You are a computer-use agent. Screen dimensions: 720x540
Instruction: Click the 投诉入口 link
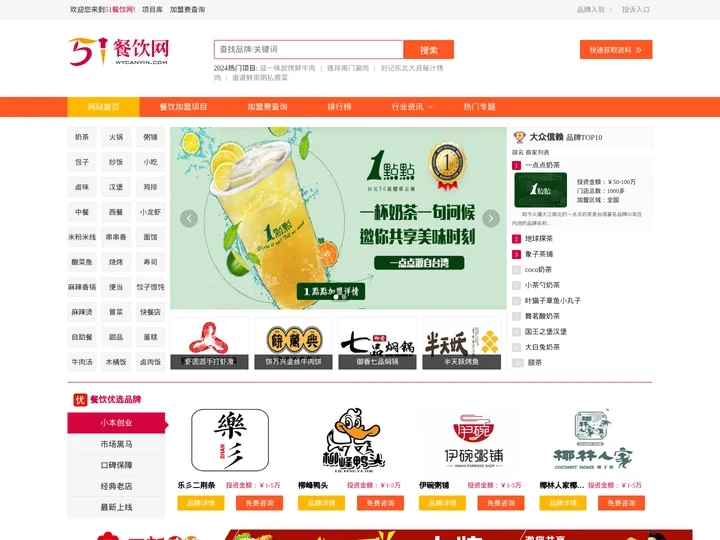point(636,10)
